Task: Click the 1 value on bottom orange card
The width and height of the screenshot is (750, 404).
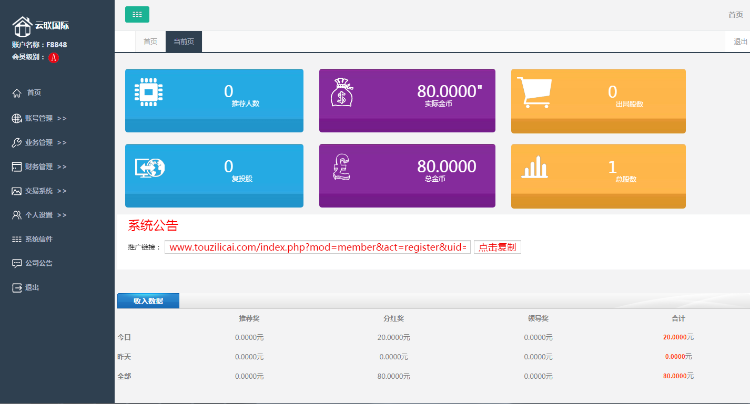Action: (612, 167)
